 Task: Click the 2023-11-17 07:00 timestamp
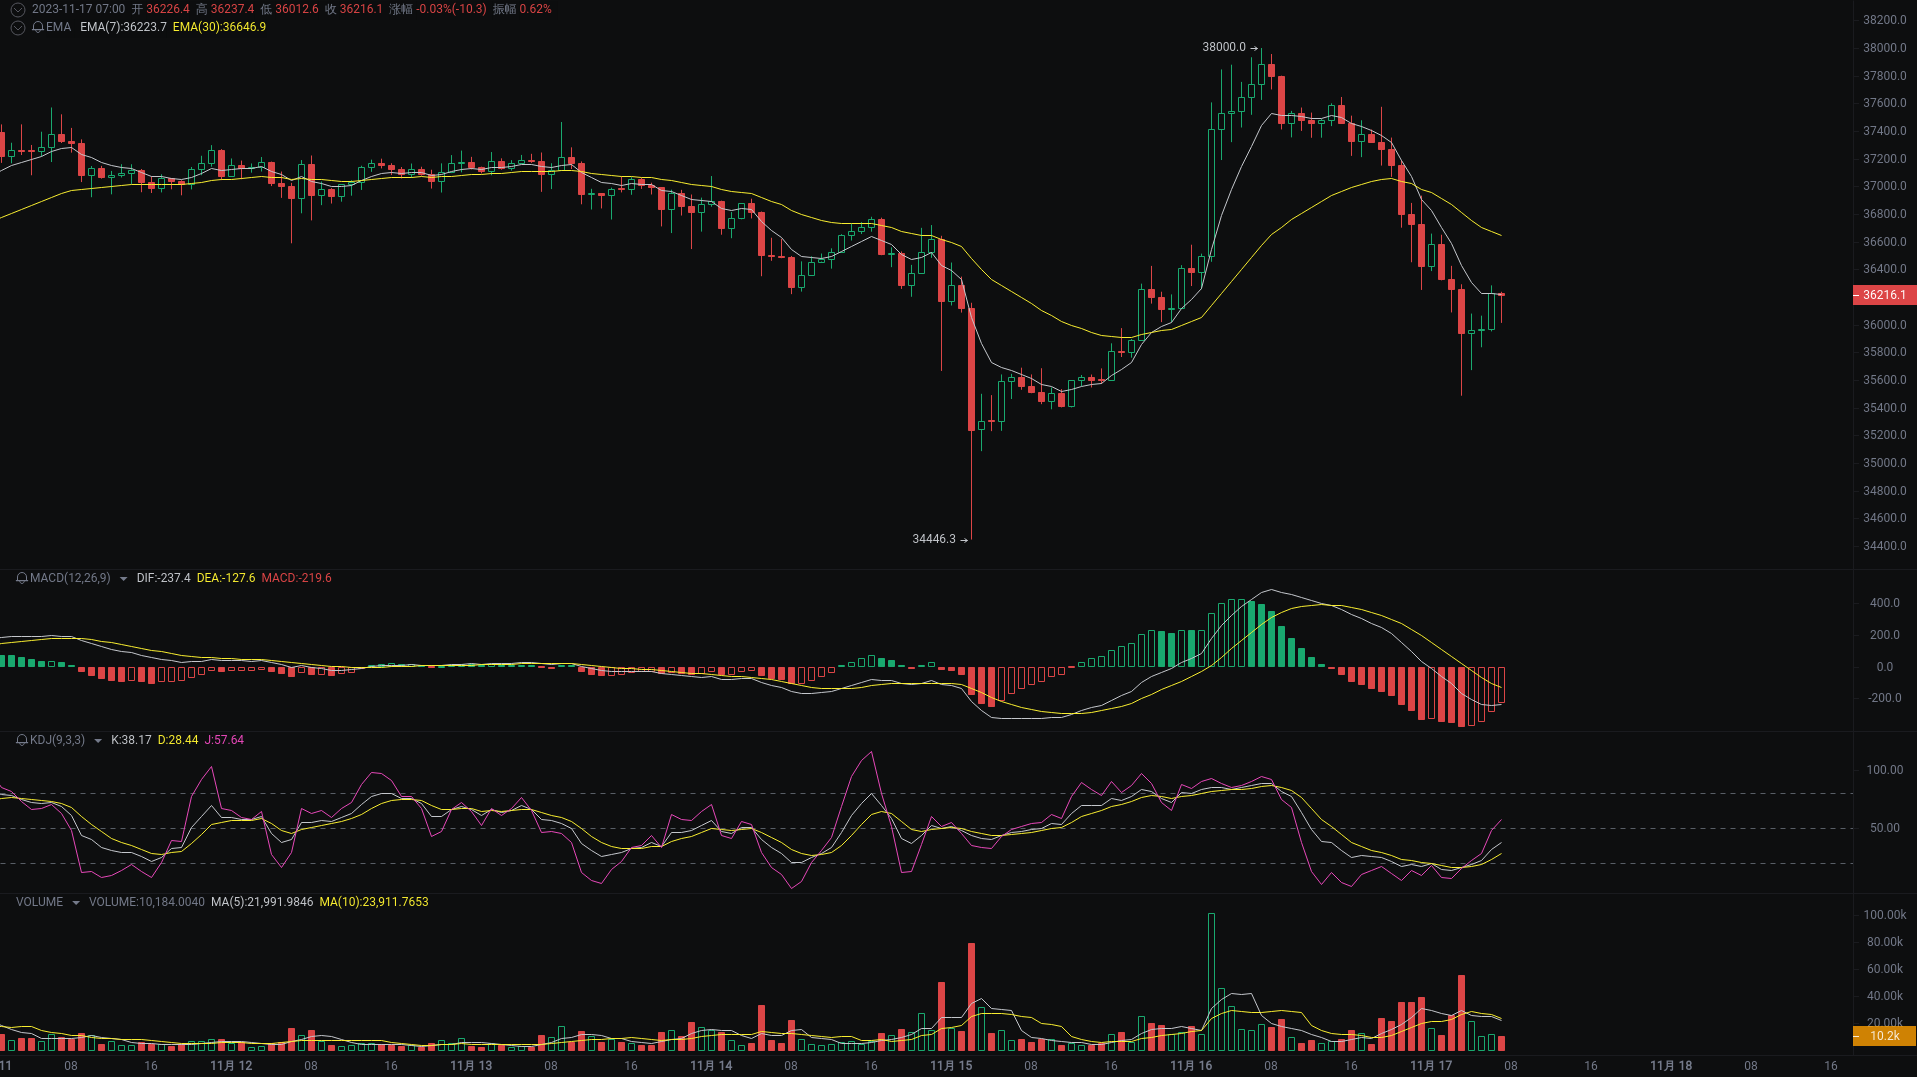coord(78,9)
